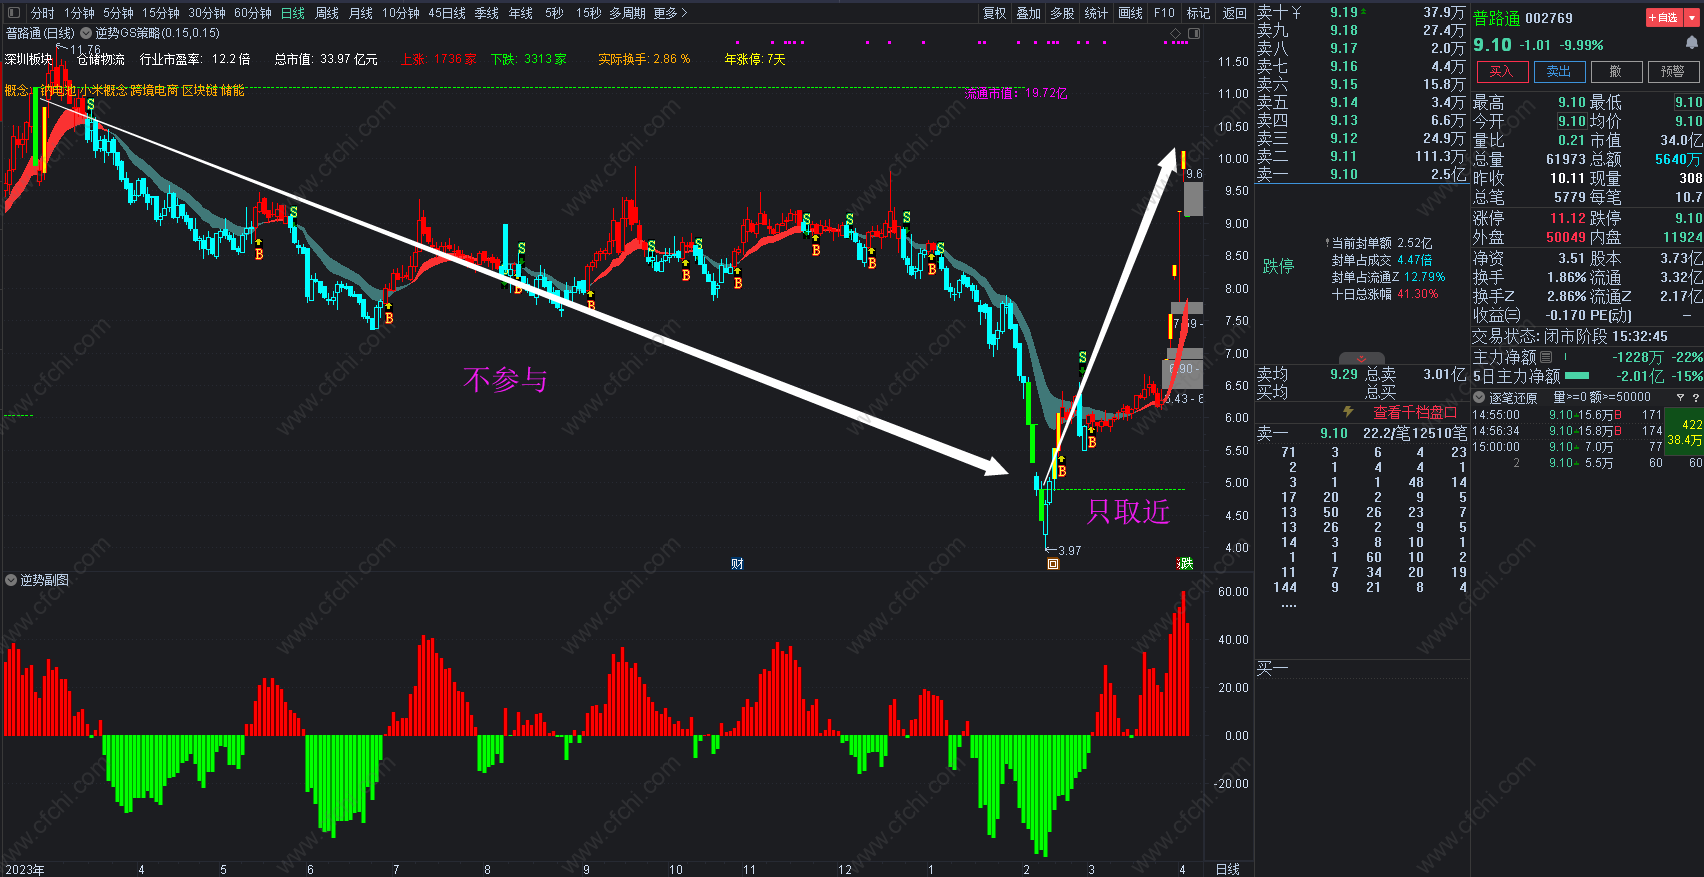Click the square marker below the 3.97 low

point(1052,564)
